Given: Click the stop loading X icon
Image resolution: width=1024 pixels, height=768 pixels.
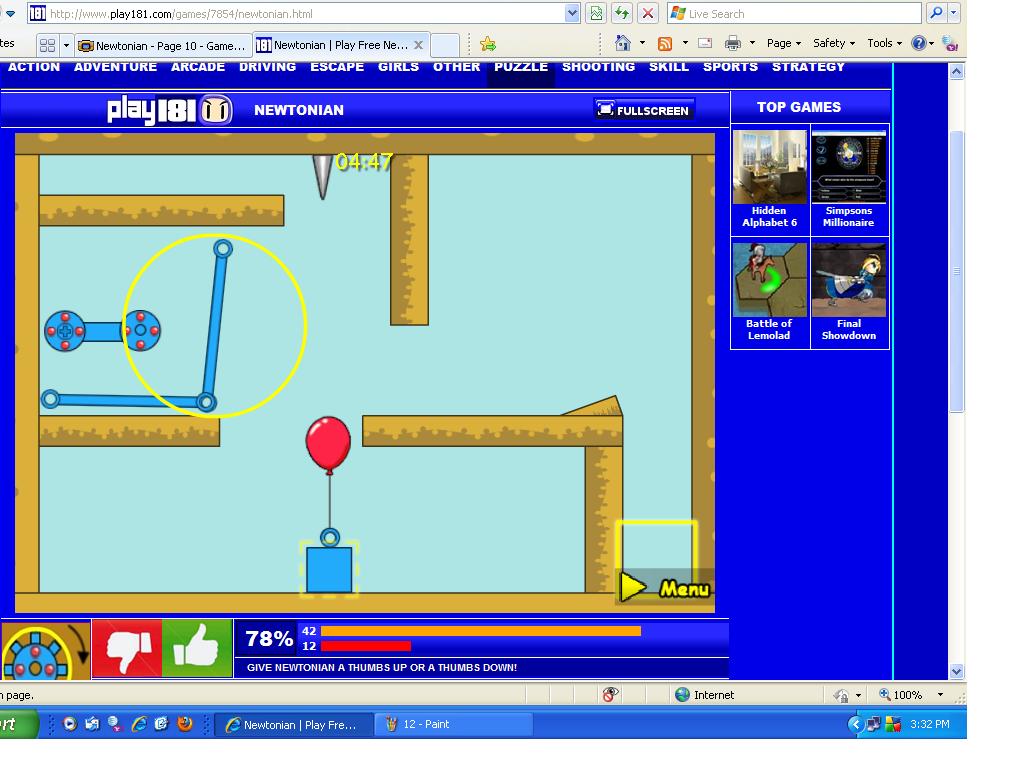Looking at the screenshot, I should coord(647,14).
